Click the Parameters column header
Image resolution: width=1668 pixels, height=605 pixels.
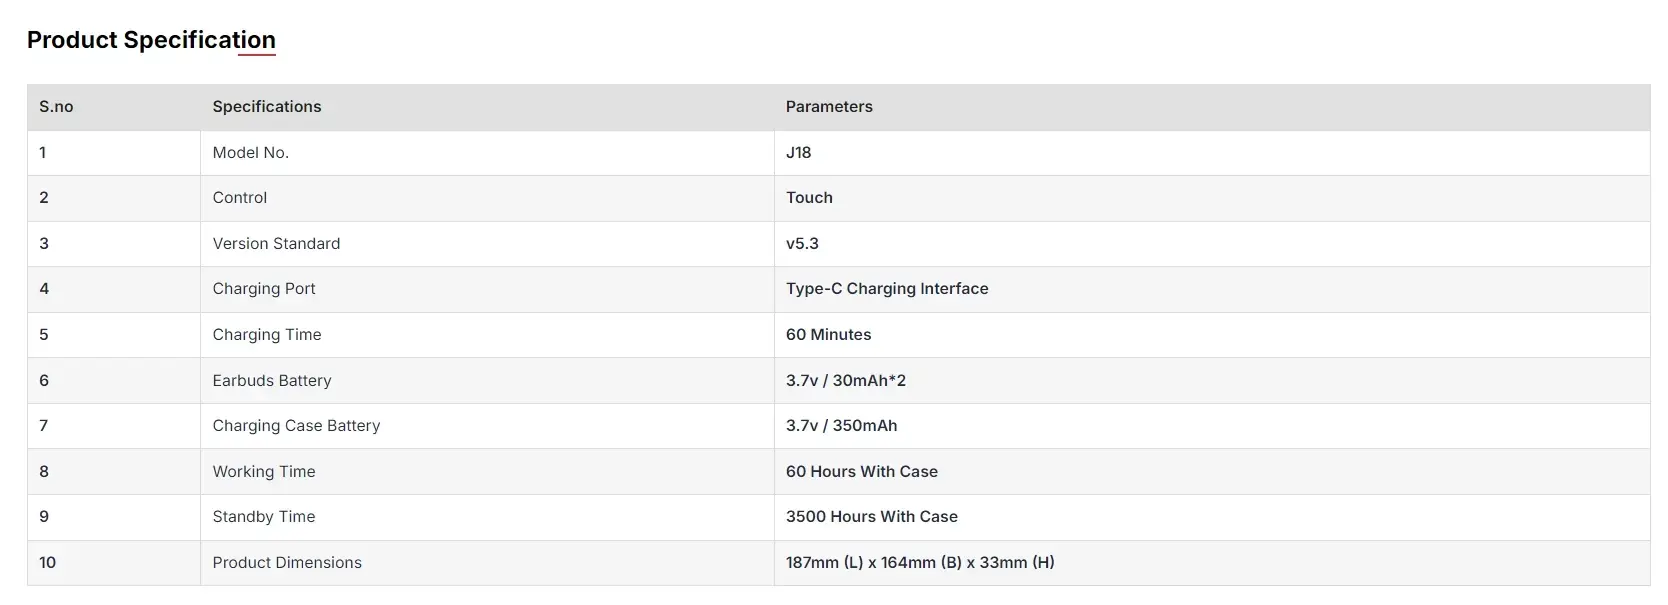tap(829, 107)
